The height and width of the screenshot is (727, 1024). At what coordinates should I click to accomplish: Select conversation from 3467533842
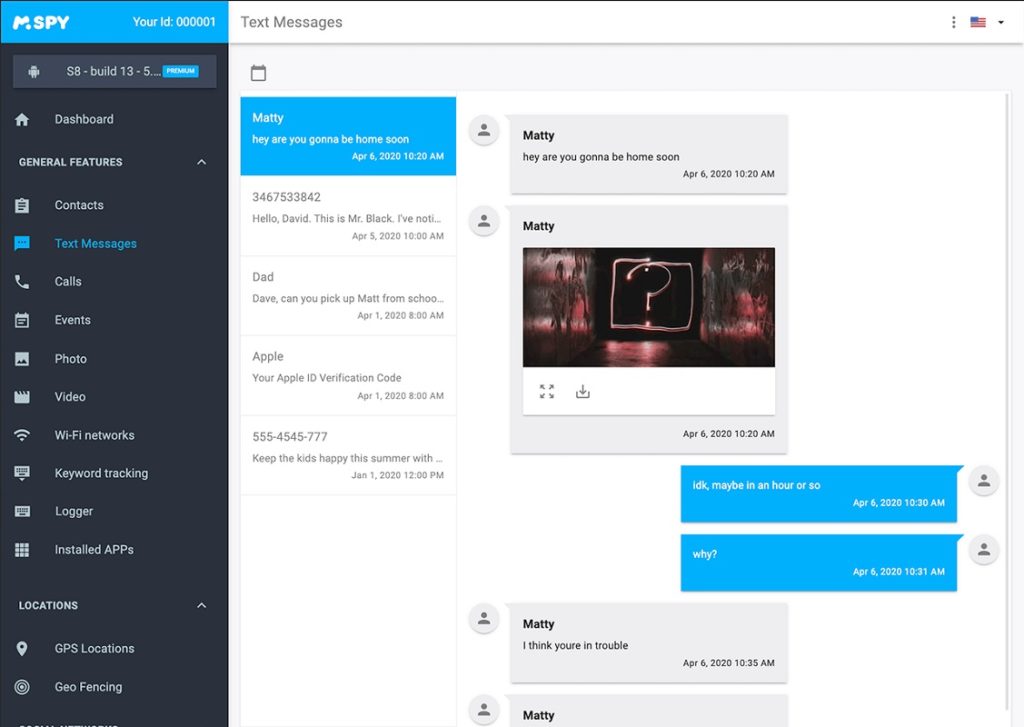(348, 216)
